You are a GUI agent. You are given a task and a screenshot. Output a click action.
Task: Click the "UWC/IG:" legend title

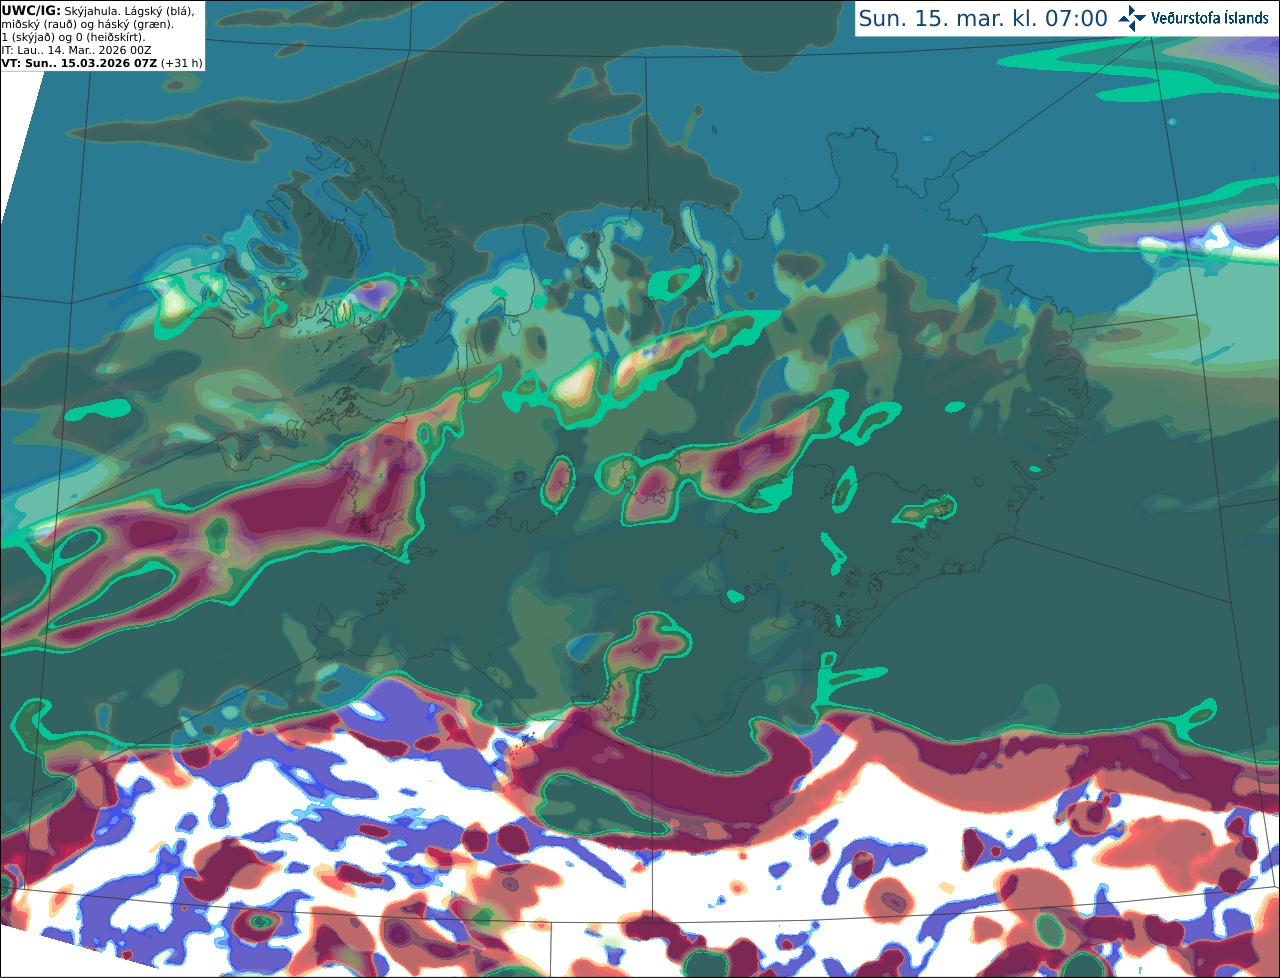point(31,10)
